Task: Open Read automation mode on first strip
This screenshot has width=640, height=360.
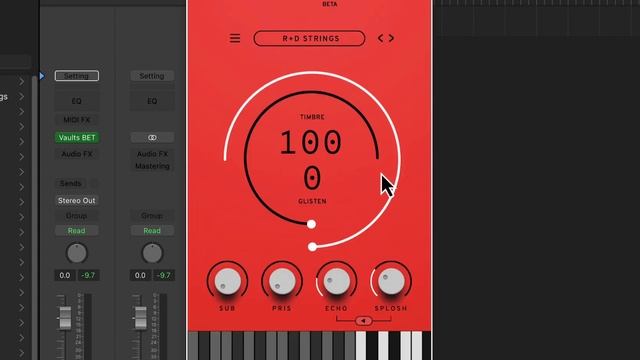Action: point(77,231)
